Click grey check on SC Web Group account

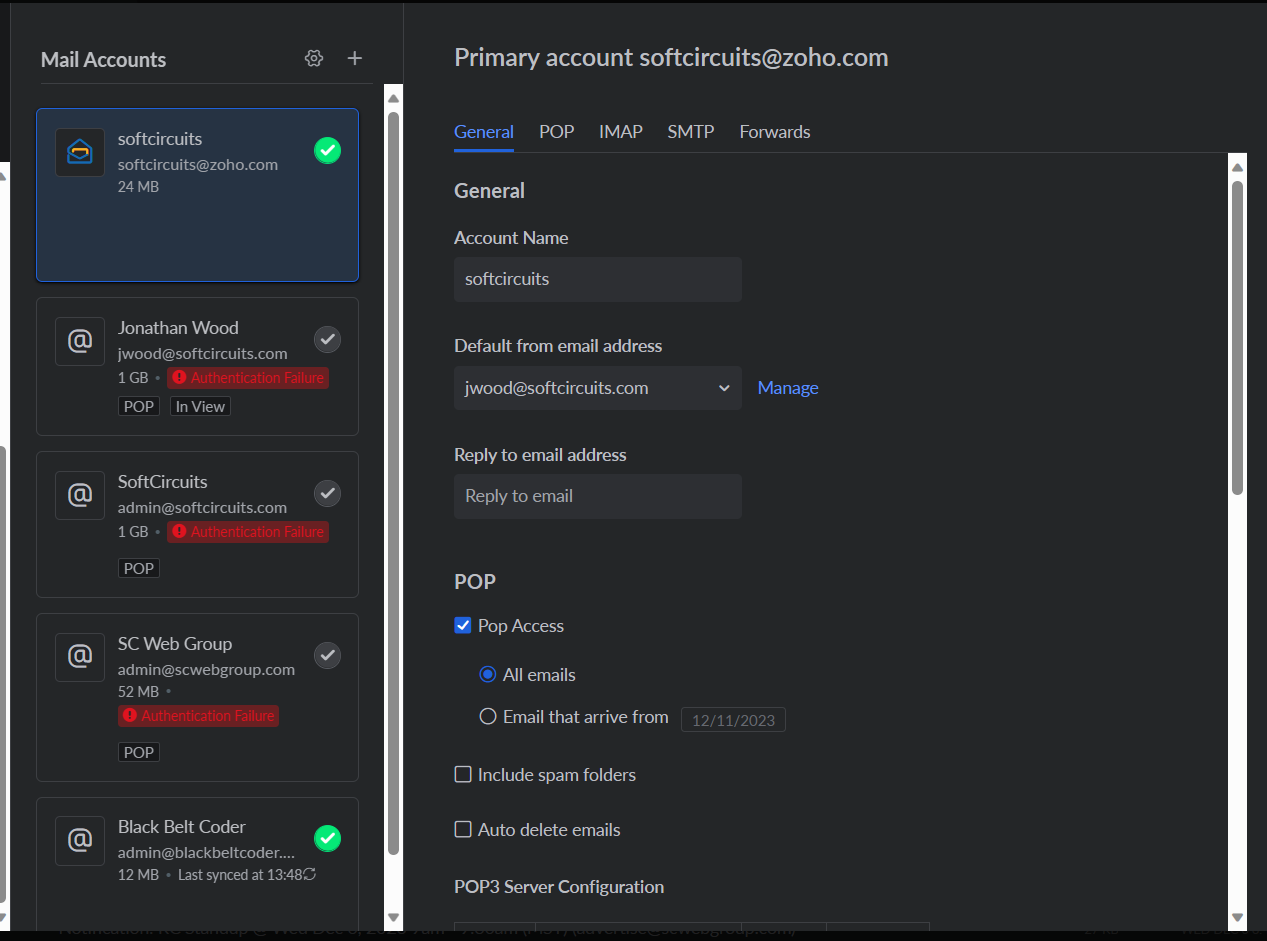pyautogui.click(x=328, y=656)
